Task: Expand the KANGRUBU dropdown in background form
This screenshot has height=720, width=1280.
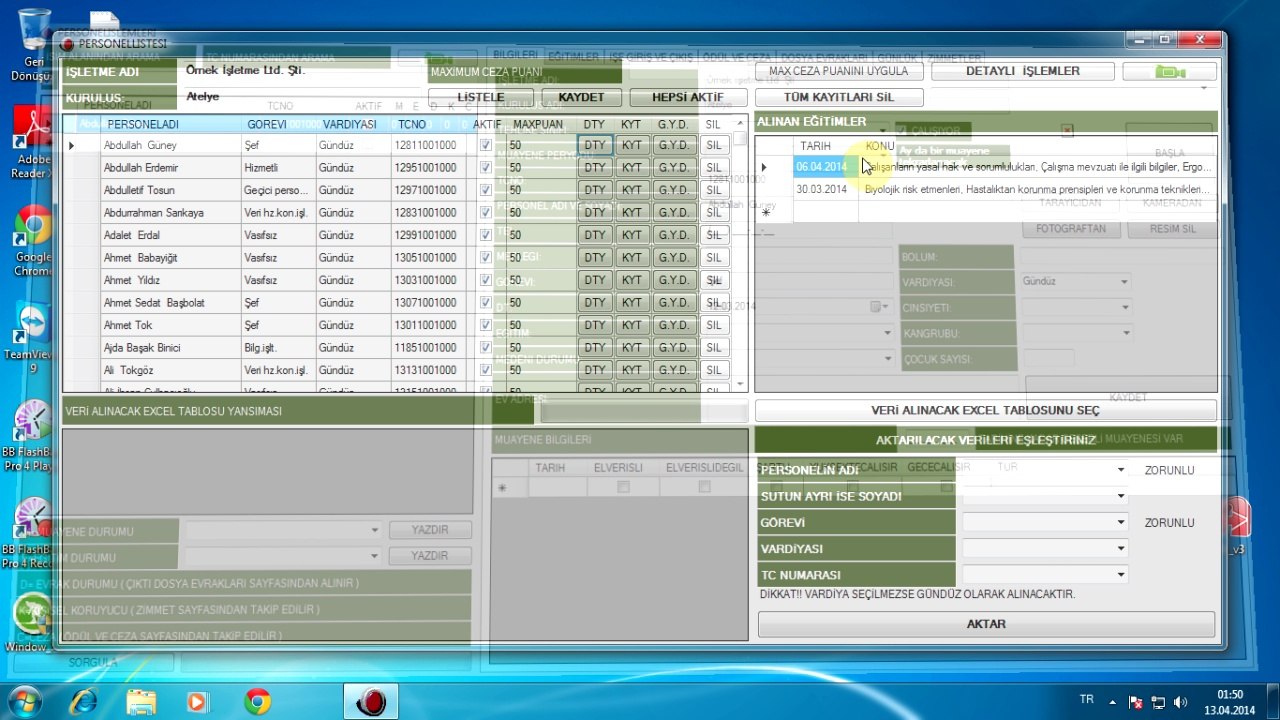Action: pyautogui.click(x=1125, y=333)
